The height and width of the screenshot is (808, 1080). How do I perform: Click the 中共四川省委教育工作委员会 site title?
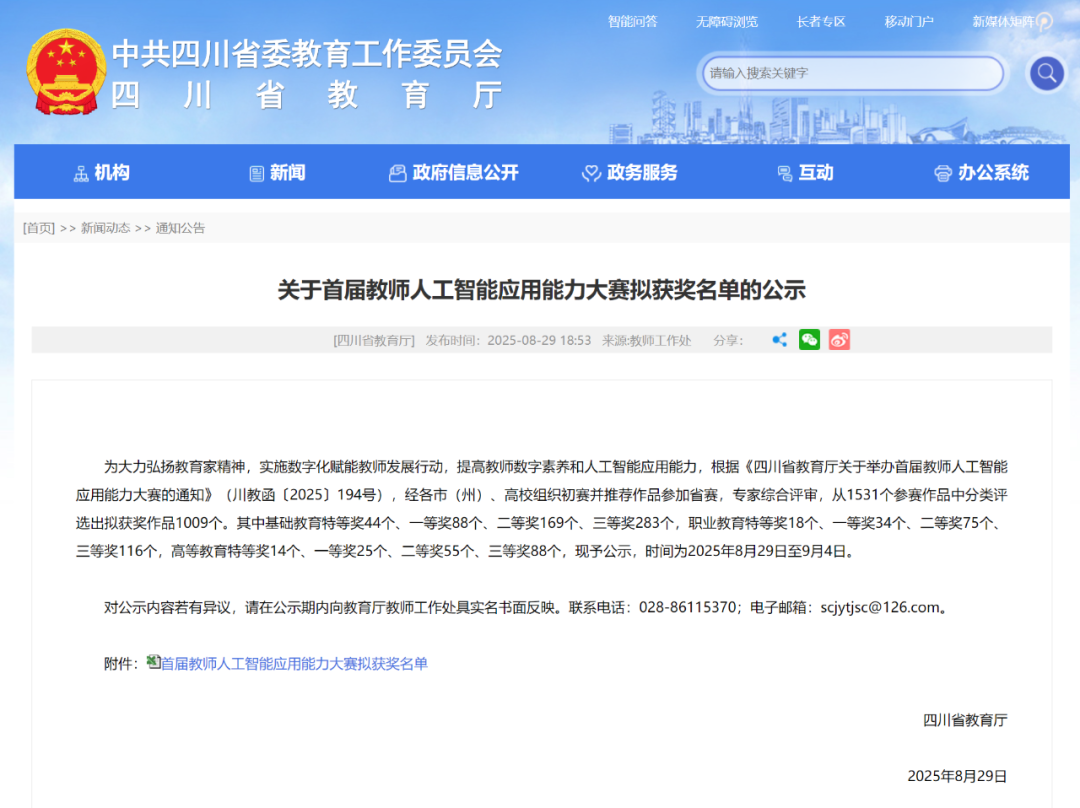(307, 54)
